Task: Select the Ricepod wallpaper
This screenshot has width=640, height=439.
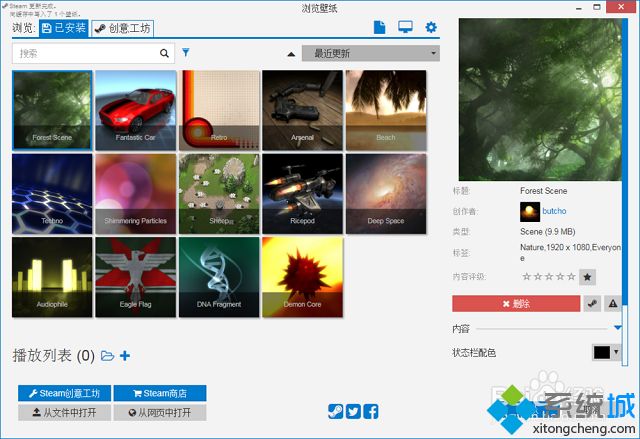Action: [x=302, y=194]
